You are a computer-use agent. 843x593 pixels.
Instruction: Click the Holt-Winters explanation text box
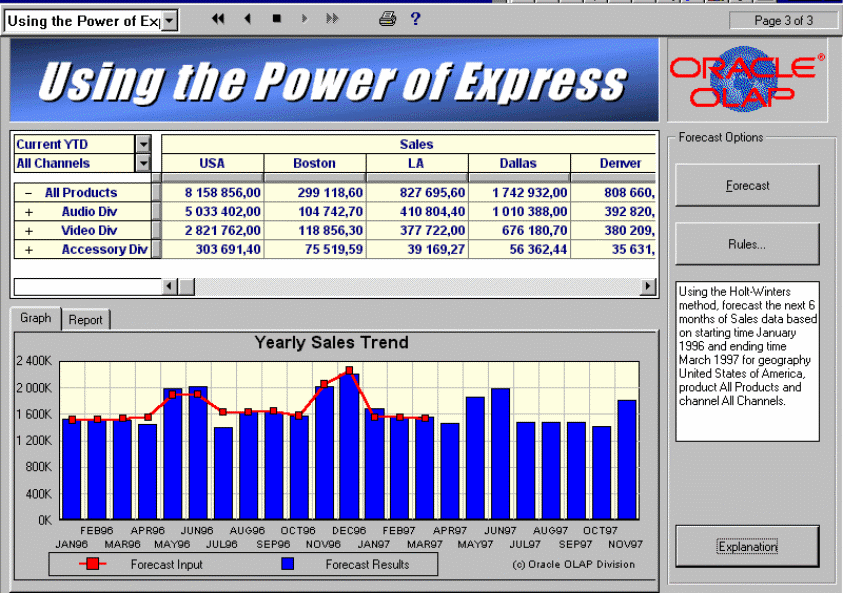pyautogui.click(x=747, y=361)
